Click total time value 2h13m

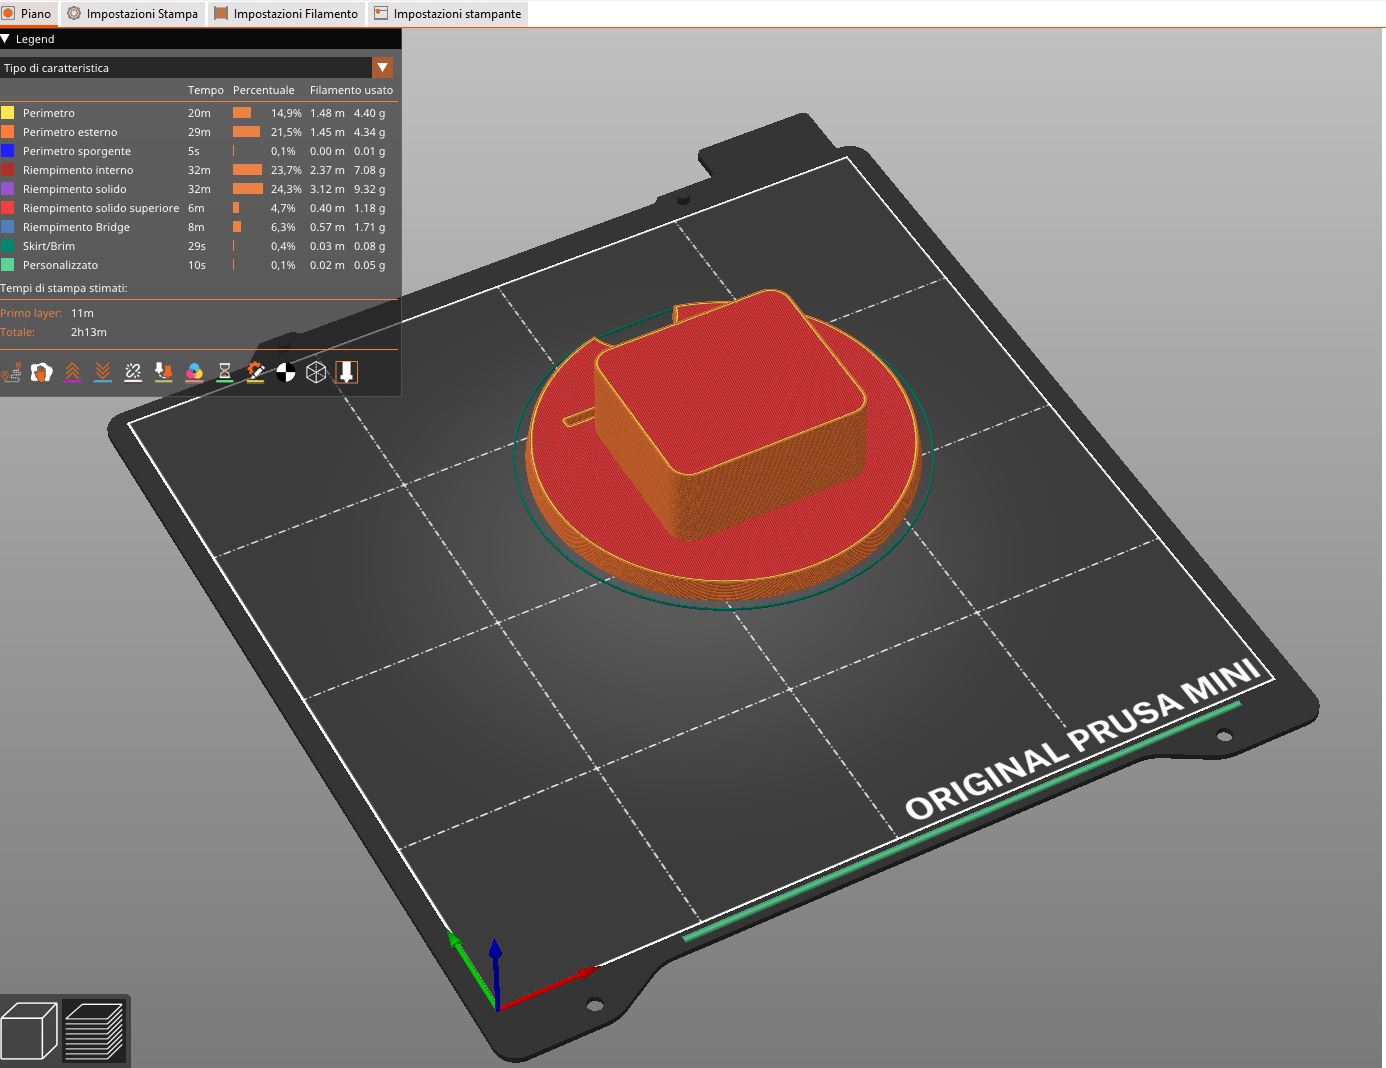click(x=89, y=332)
